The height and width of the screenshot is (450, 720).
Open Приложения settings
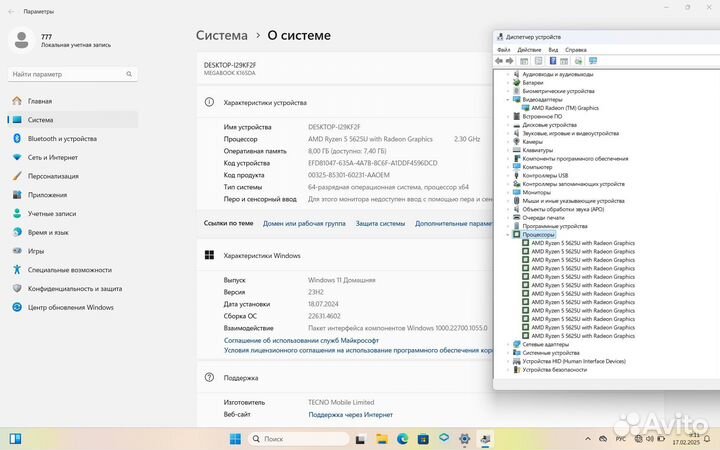click(x=73, y=195)
